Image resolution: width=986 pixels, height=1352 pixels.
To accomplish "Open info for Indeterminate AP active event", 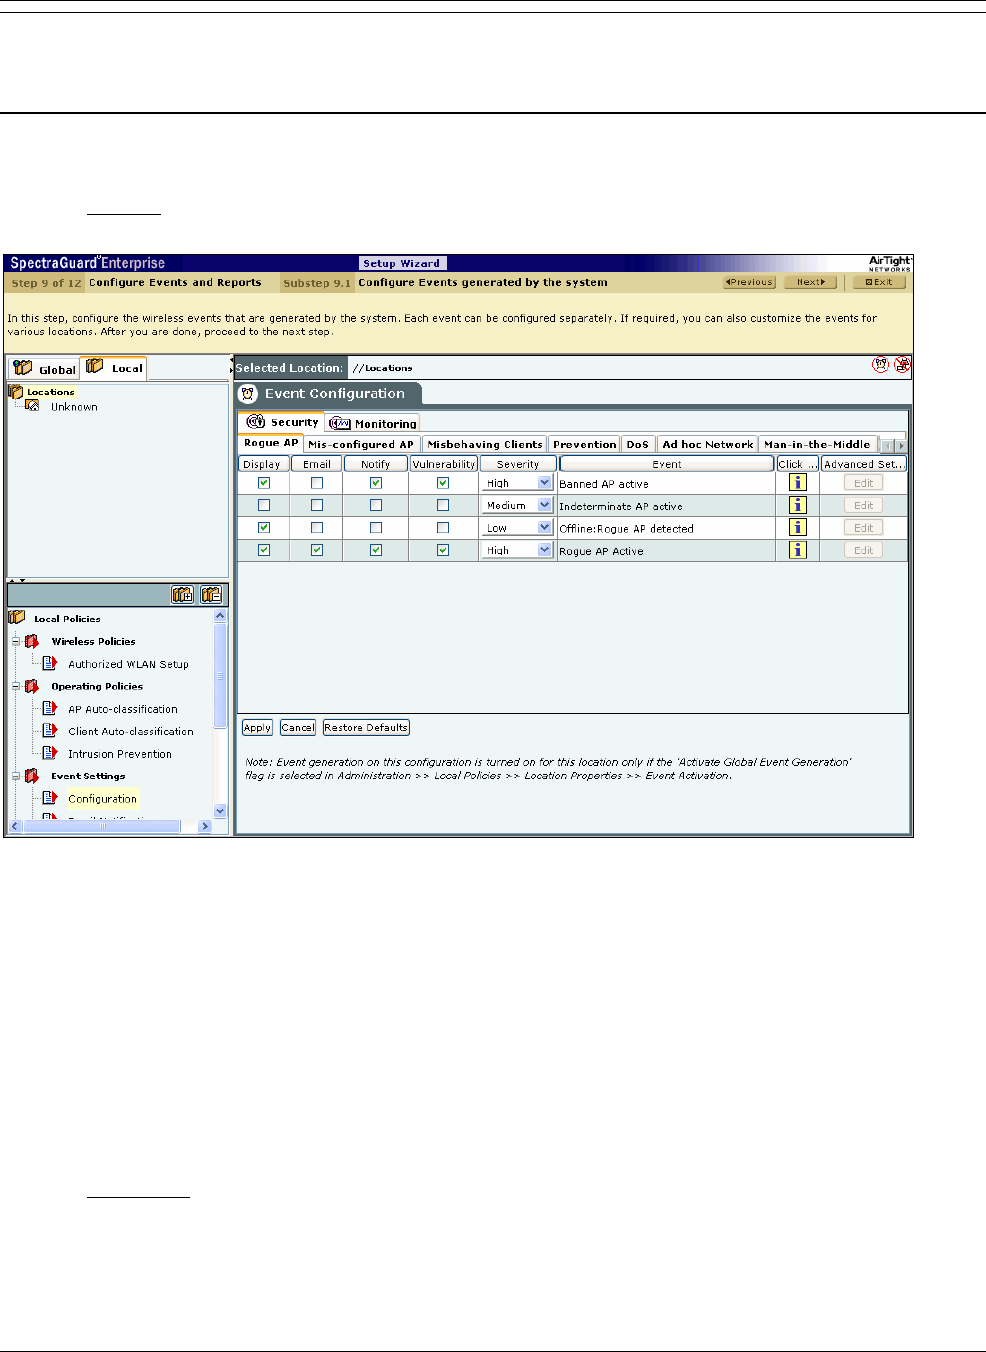I will [797, 505].
